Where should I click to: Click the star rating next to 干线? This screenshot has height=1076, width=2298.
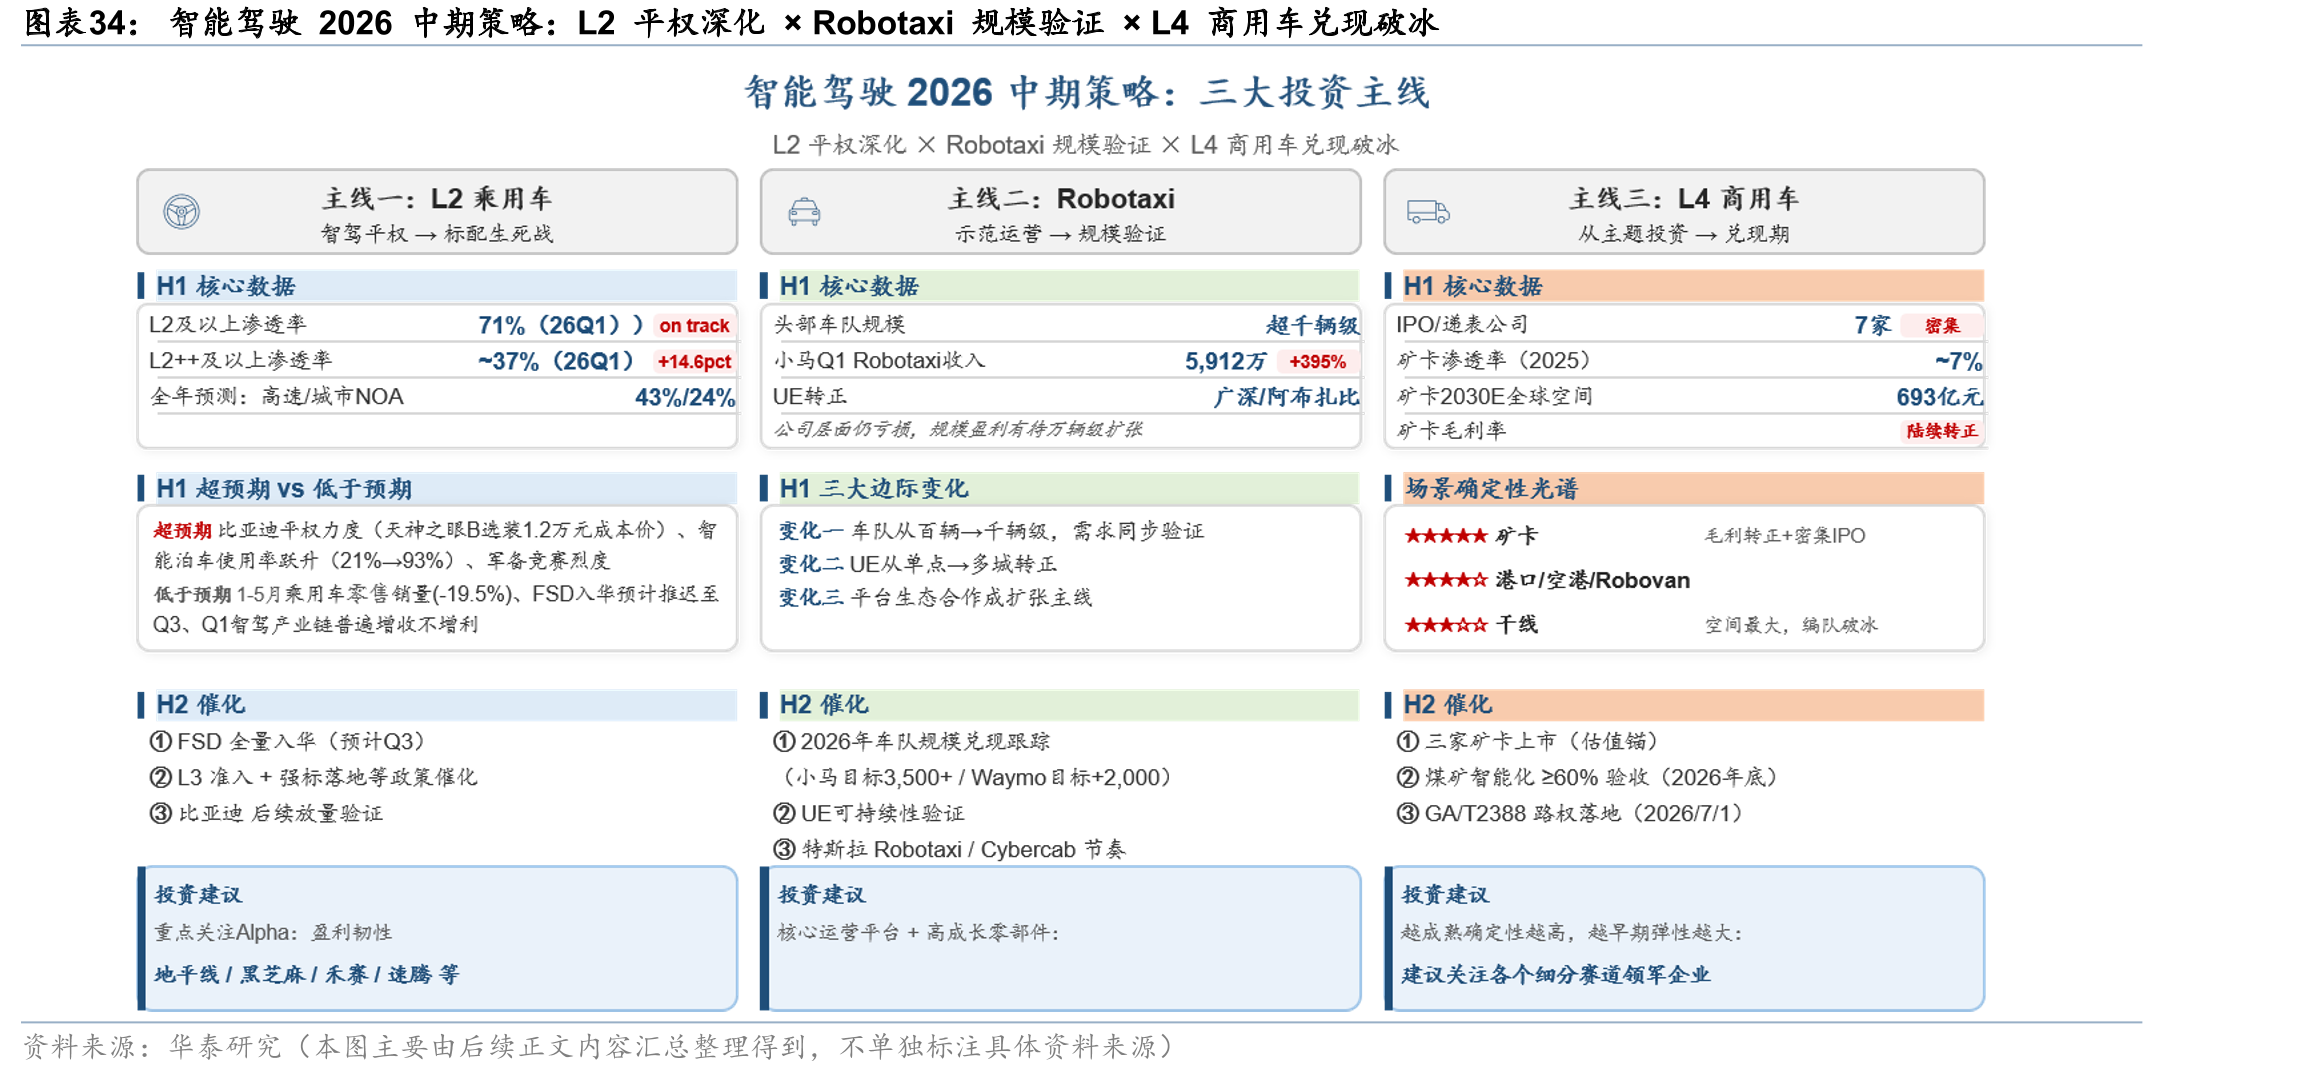tap(1446, 625)
